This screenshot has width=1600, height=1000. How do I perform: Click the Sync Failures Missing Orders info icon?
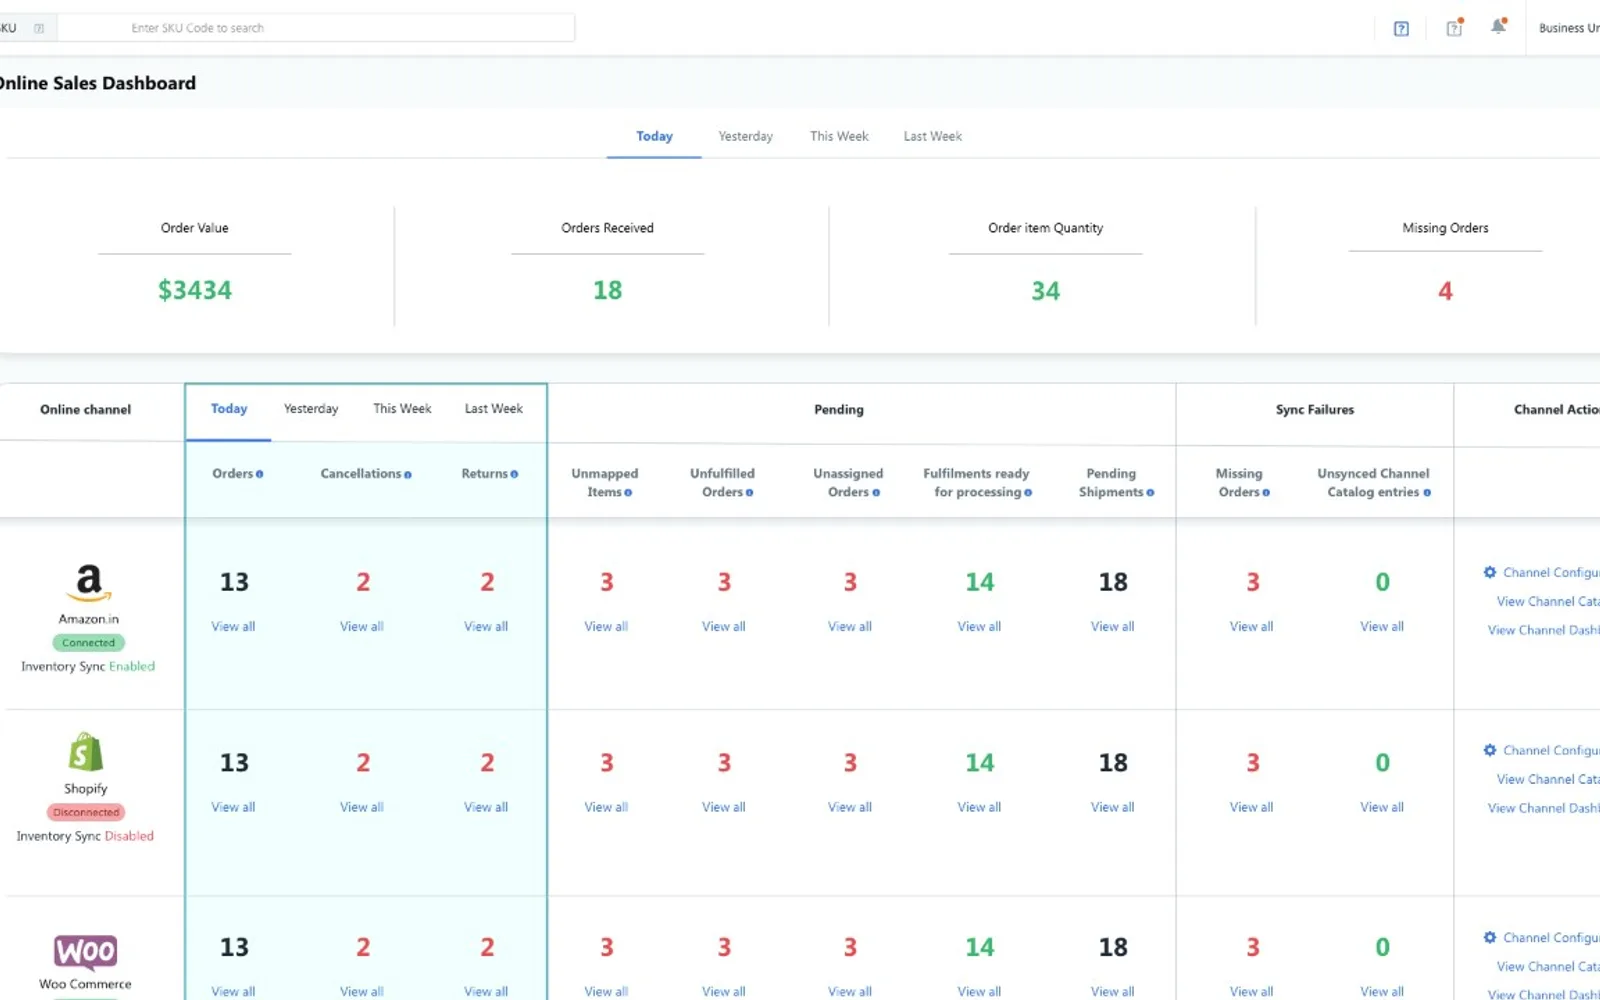[x=1266, y=492]
